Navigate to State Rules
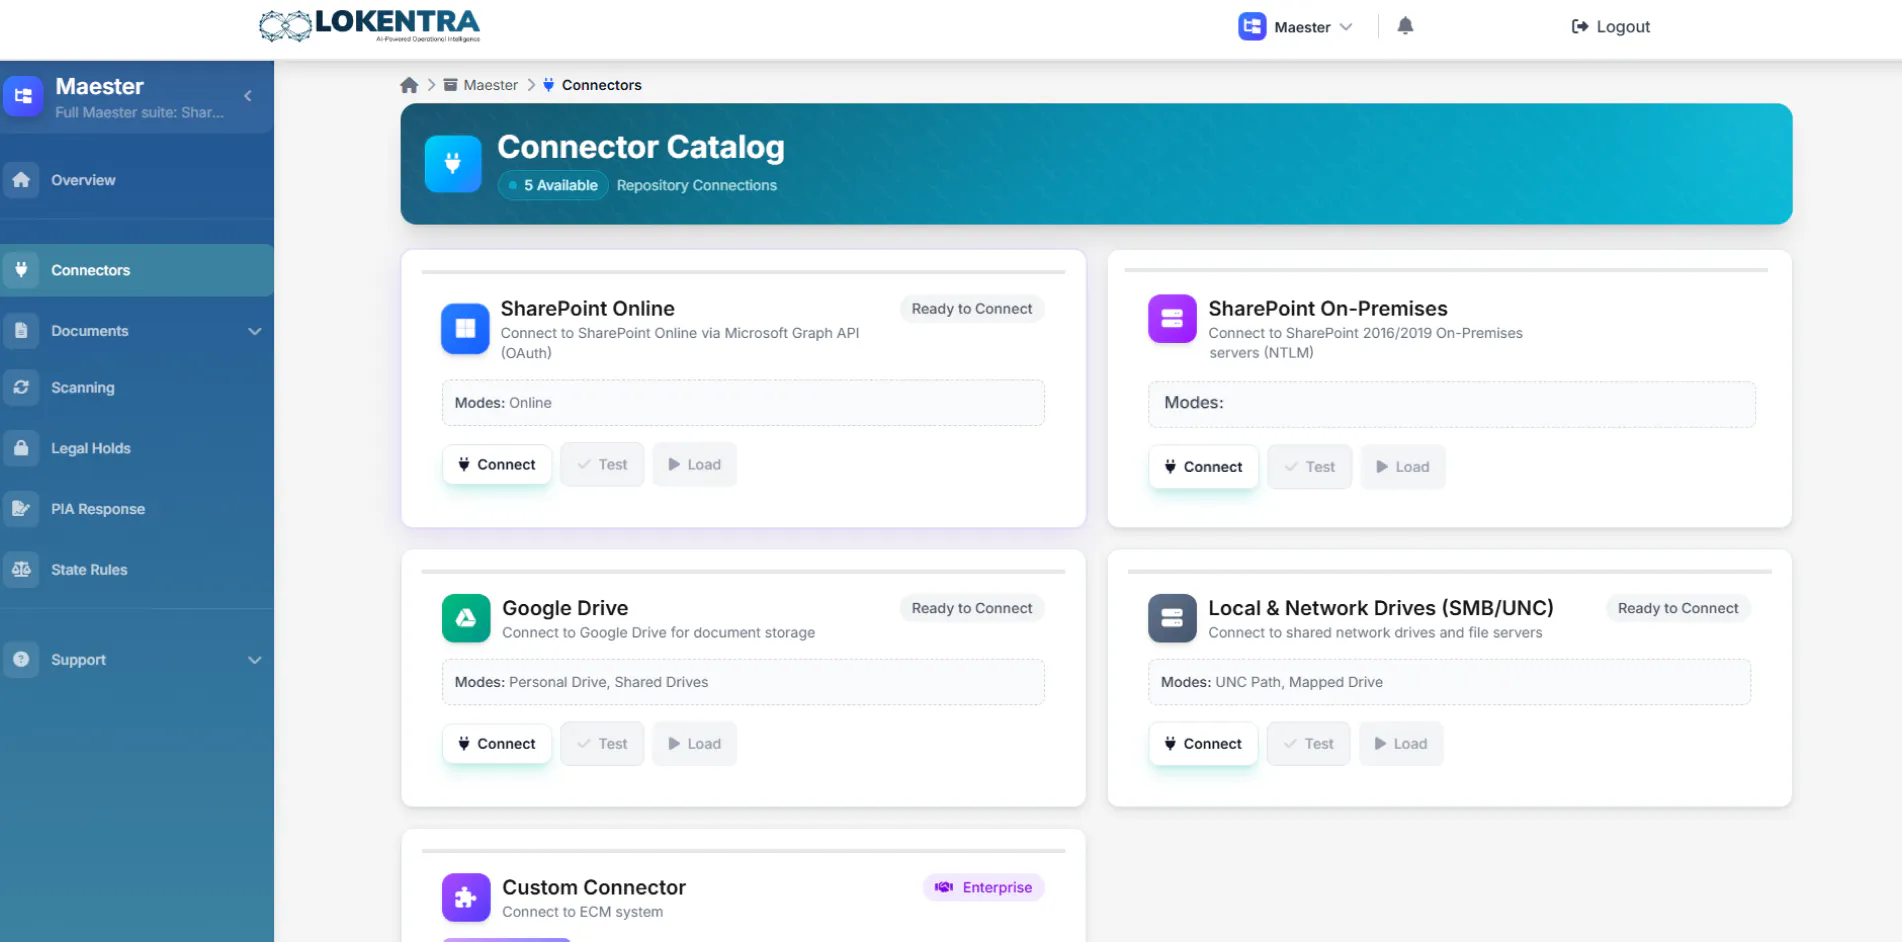This screenshot has width=1902, height=942. pos(137,570)
